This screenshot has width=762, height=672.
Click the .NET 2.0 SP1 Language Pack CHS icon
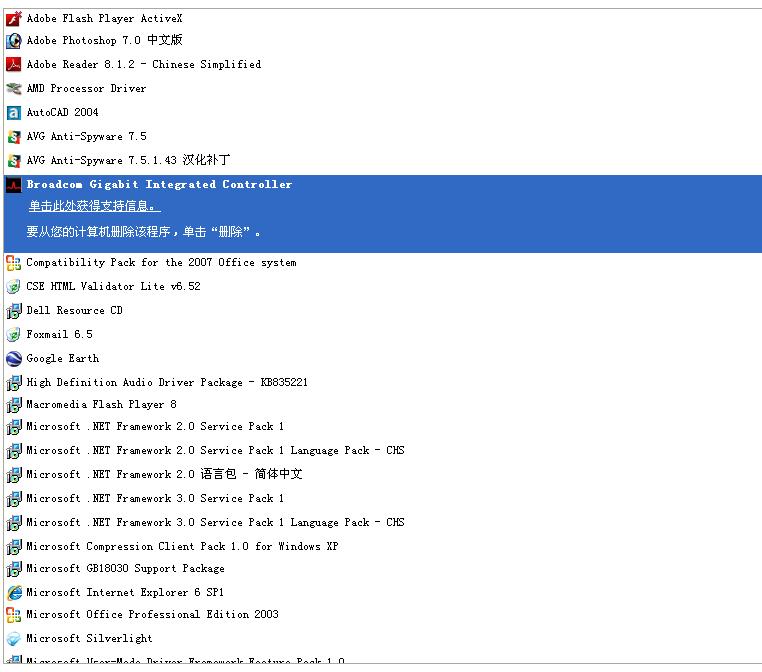pos(14,451)
